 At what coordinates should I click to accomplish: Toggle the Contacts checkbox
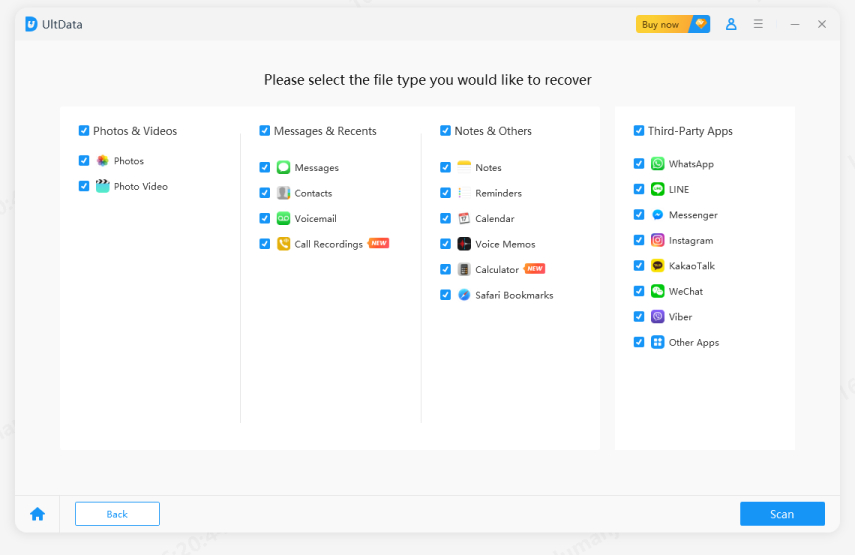pos(264,193)
